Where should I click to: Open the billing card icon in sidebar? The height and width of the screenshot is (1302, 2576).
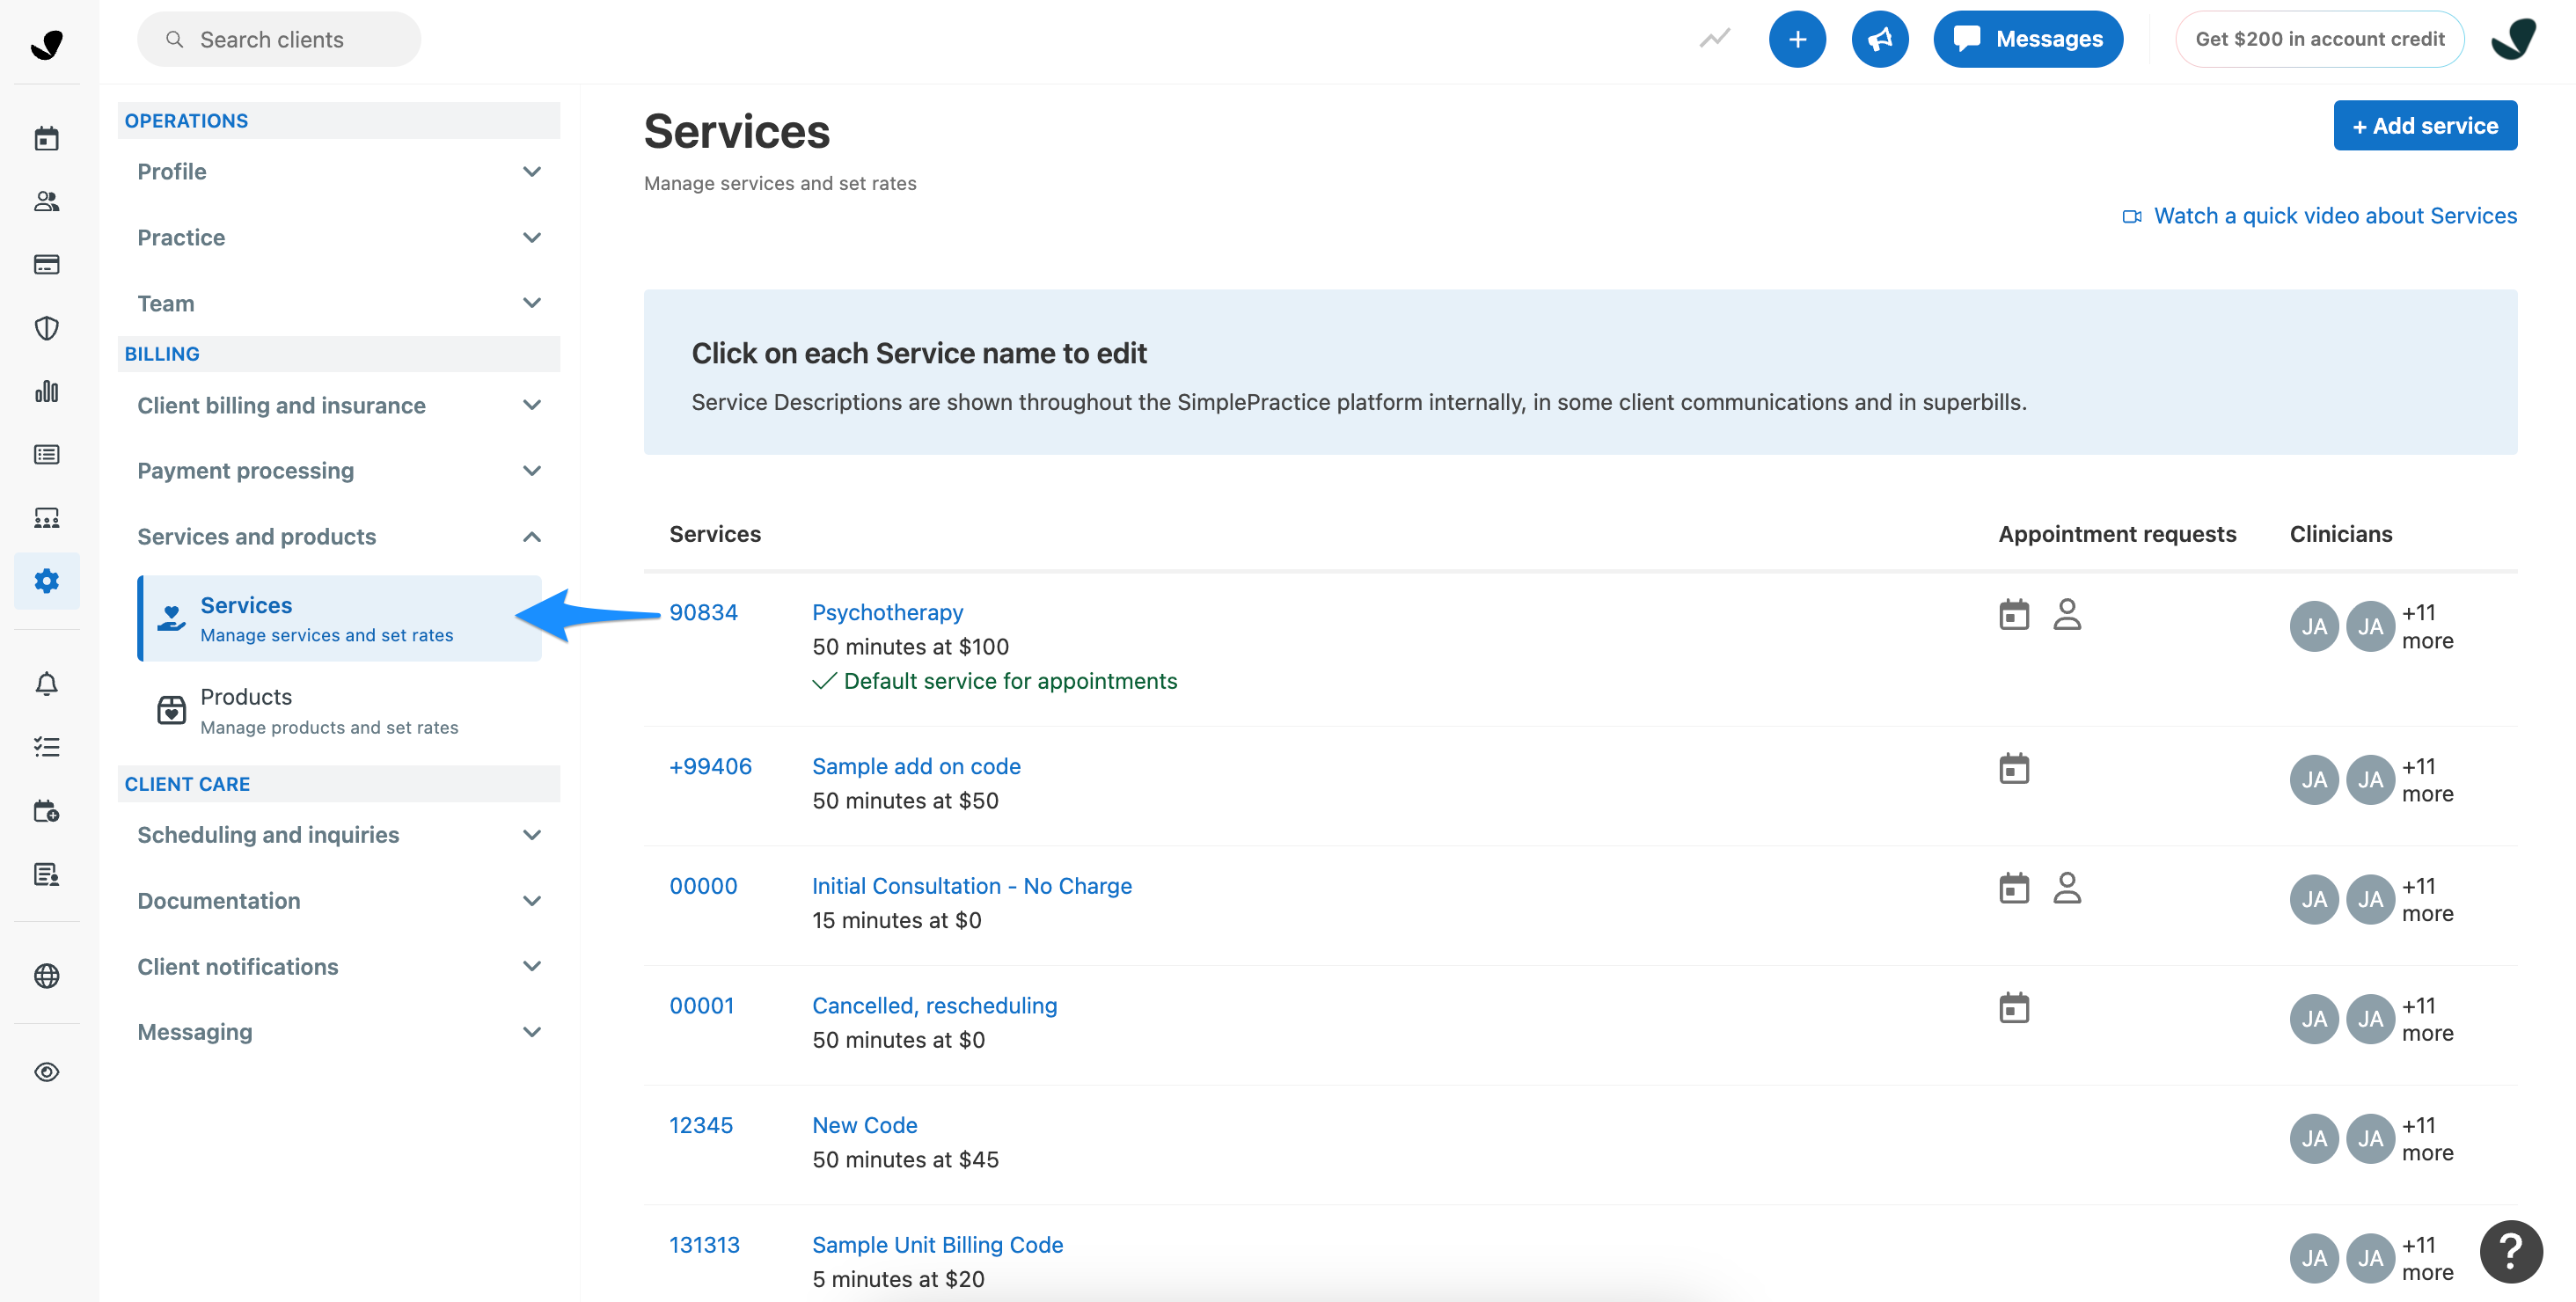(46, 264)
